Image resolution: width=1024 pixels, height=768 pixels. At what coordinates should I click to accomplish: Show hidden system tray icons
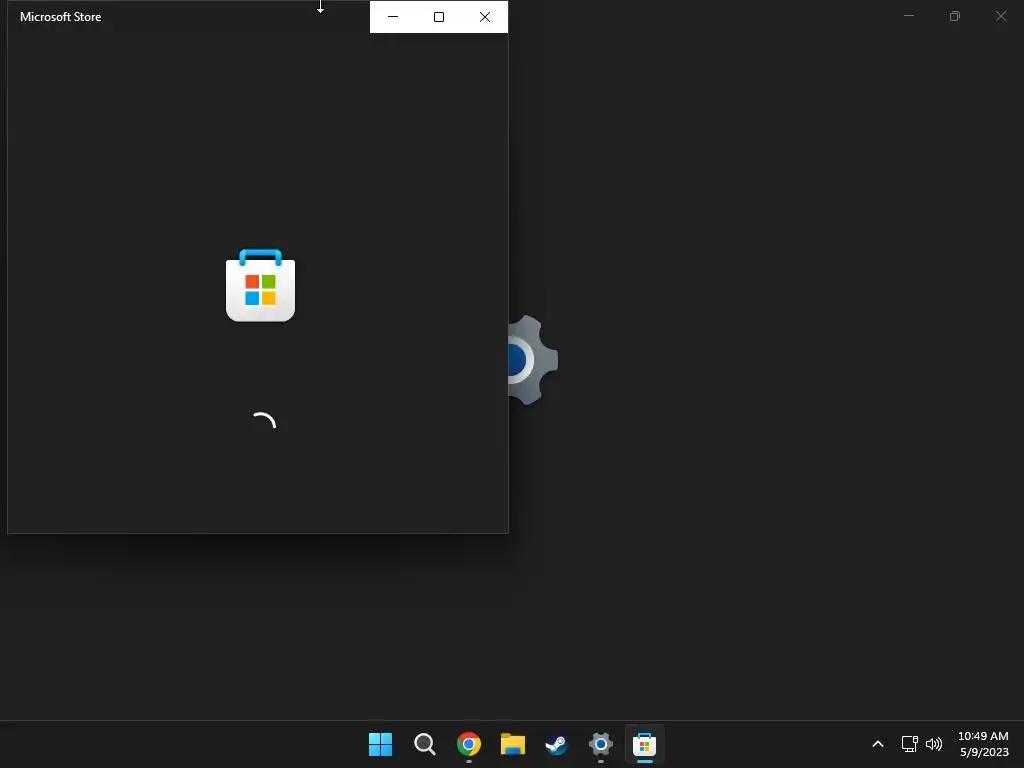pyautogui.click(x=878, y=744)
